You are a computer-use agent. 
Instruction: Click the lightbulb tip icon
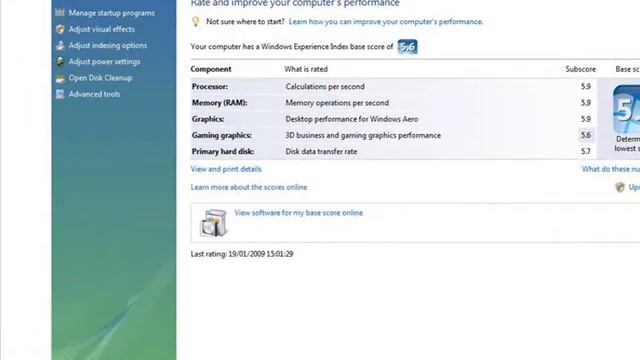(x=196, y=22)
